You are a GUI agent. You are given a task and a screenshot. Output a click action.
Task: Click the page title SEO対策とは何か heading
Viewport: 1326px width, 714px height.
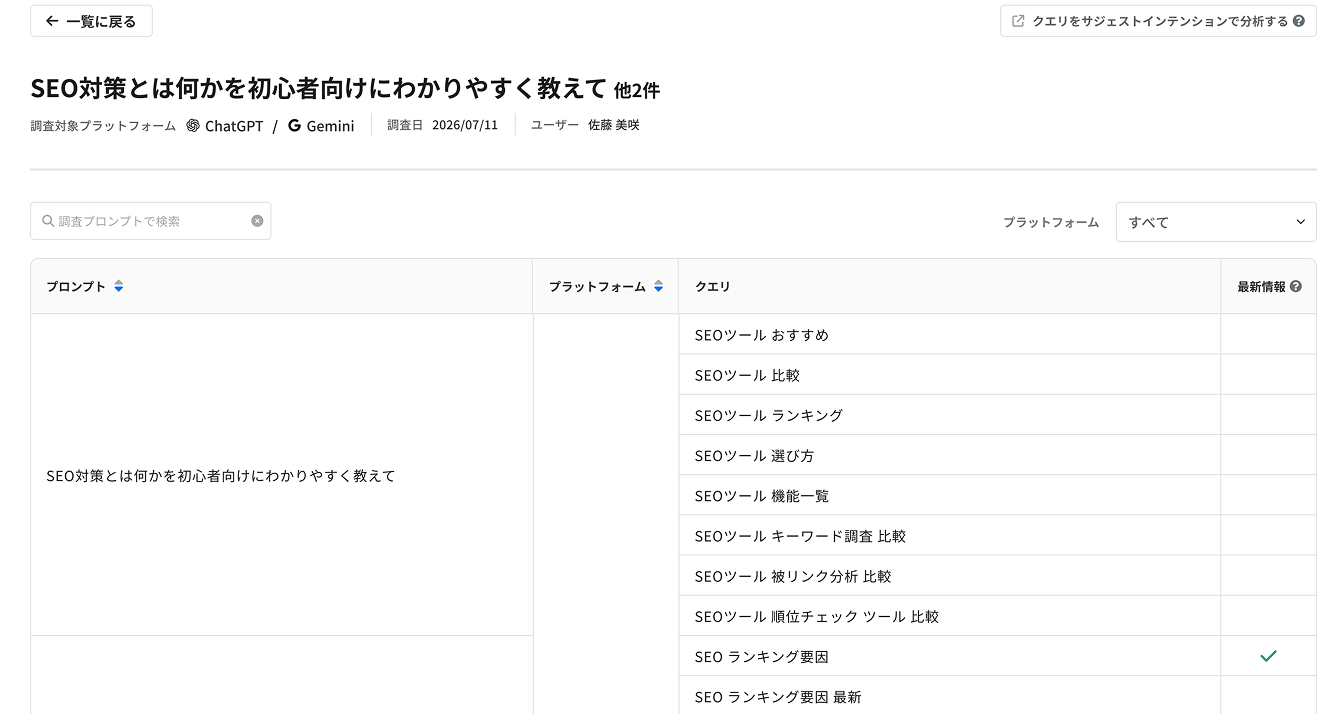[319, 89]
